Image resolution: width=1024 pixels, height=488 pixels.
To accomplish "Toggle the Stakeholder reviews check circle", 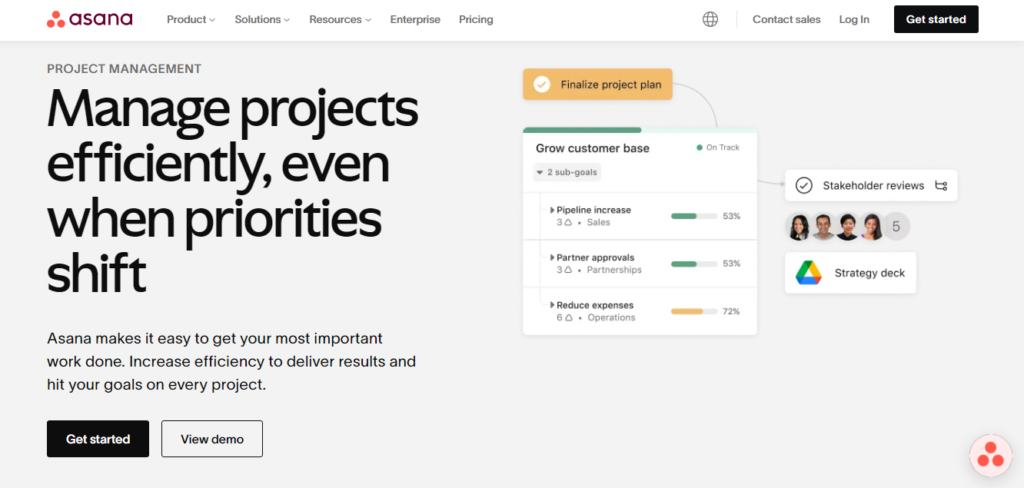I will [x=803, y=186].
